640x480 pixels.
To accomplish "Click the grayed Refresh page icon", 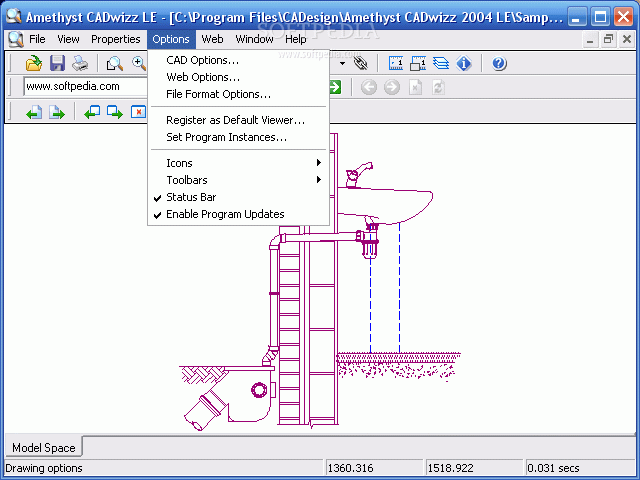I will point(438,87).
